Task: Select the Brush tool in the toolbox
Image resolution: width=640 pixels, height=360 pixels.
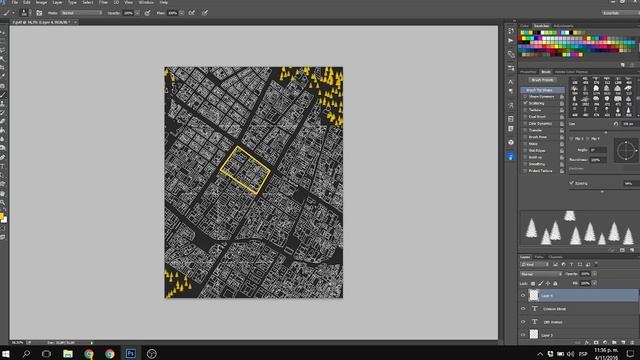Action: [3, 95]
